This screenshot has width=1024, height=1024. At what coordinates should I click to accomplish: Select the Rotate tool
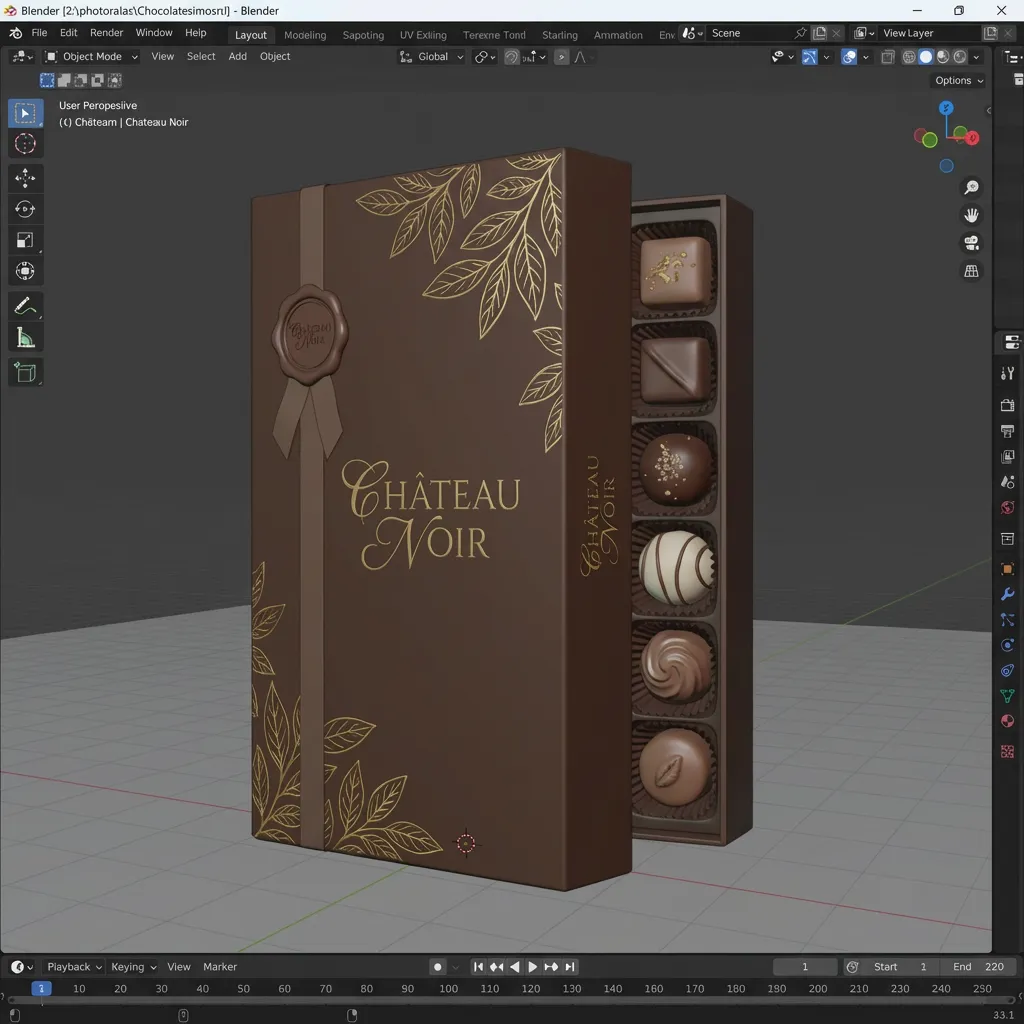(26, 209)
